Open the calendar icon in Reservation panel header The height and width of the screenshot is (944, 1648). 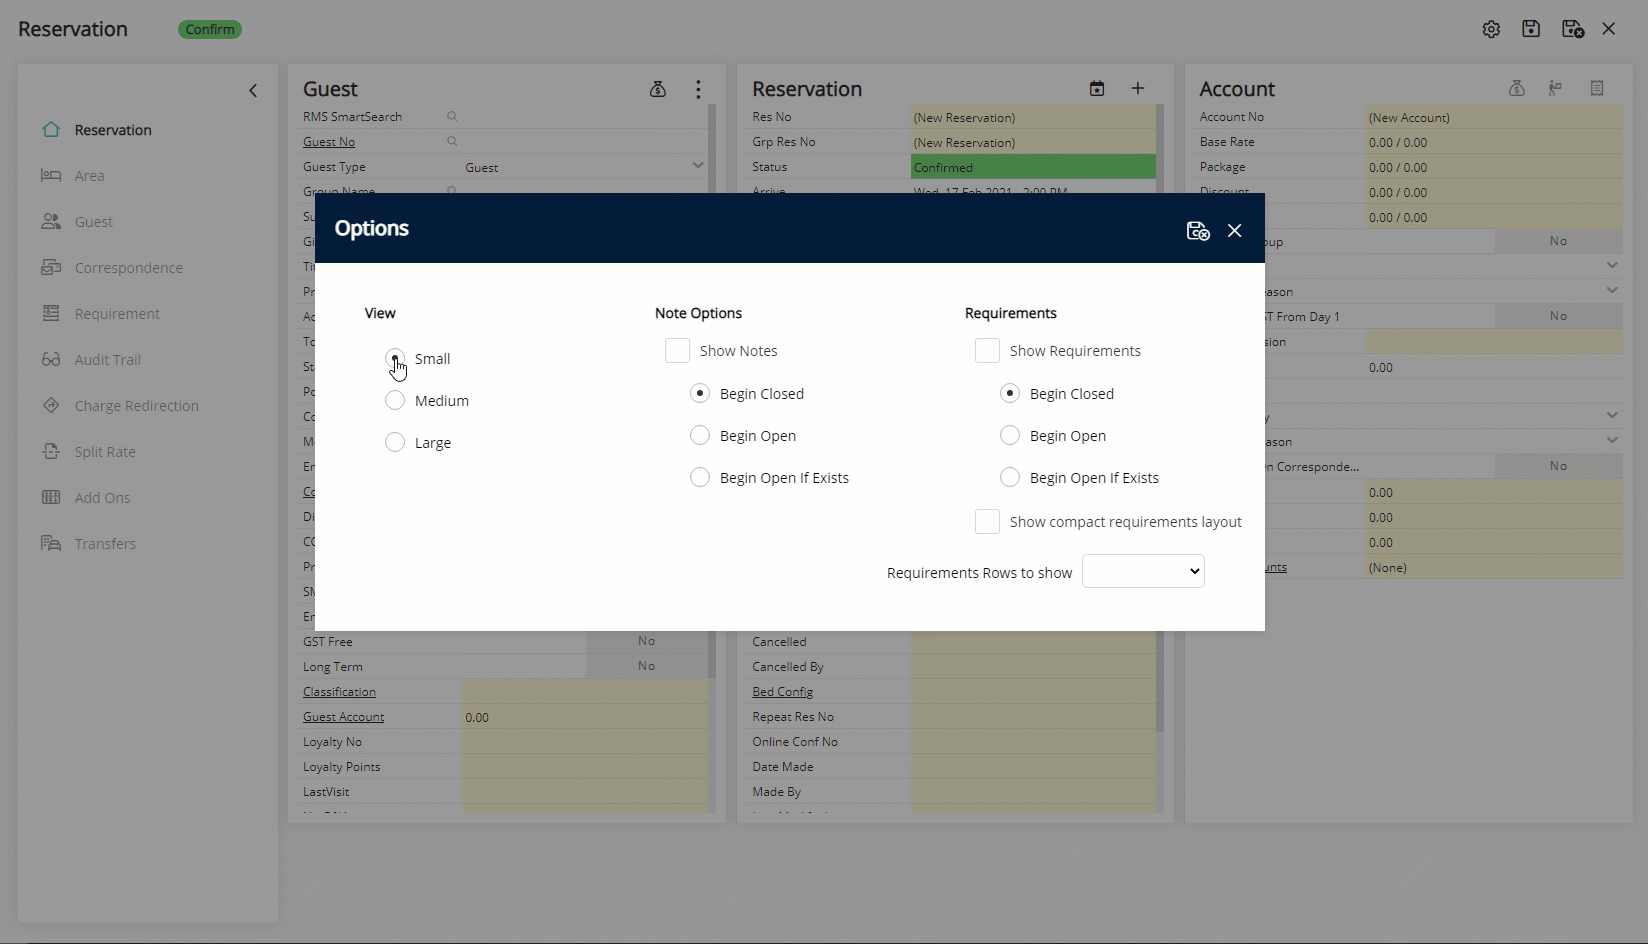coord(1096,88)
